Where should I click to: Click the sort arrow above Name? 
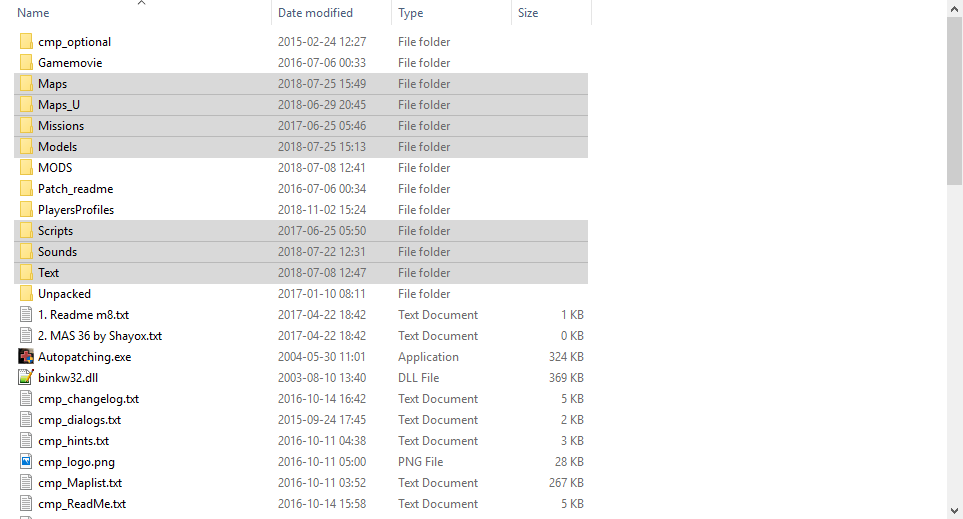coord(141,3)
